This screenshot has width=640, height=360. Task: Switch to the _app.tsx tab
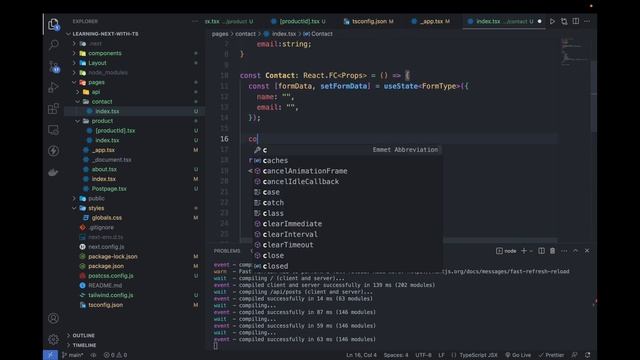431,21
